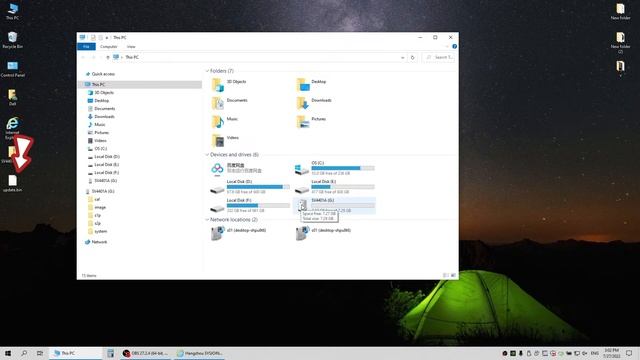Collapse the Network locations (2) group

click(x=207, y=220)
